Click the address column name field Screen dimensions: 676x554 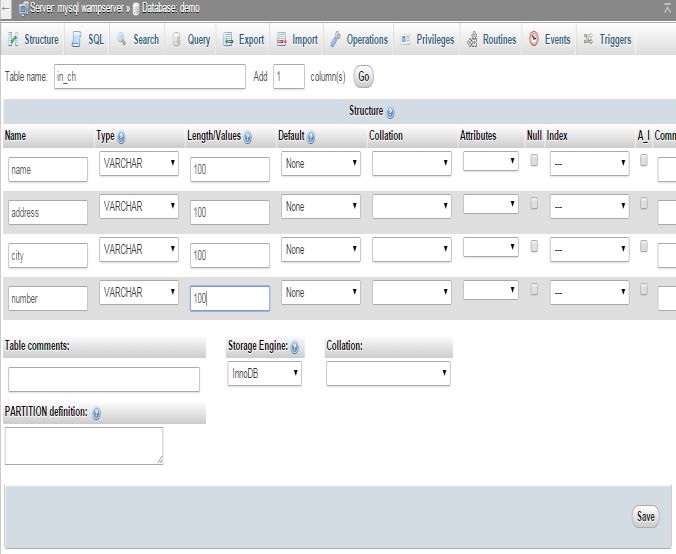[48, 212]
